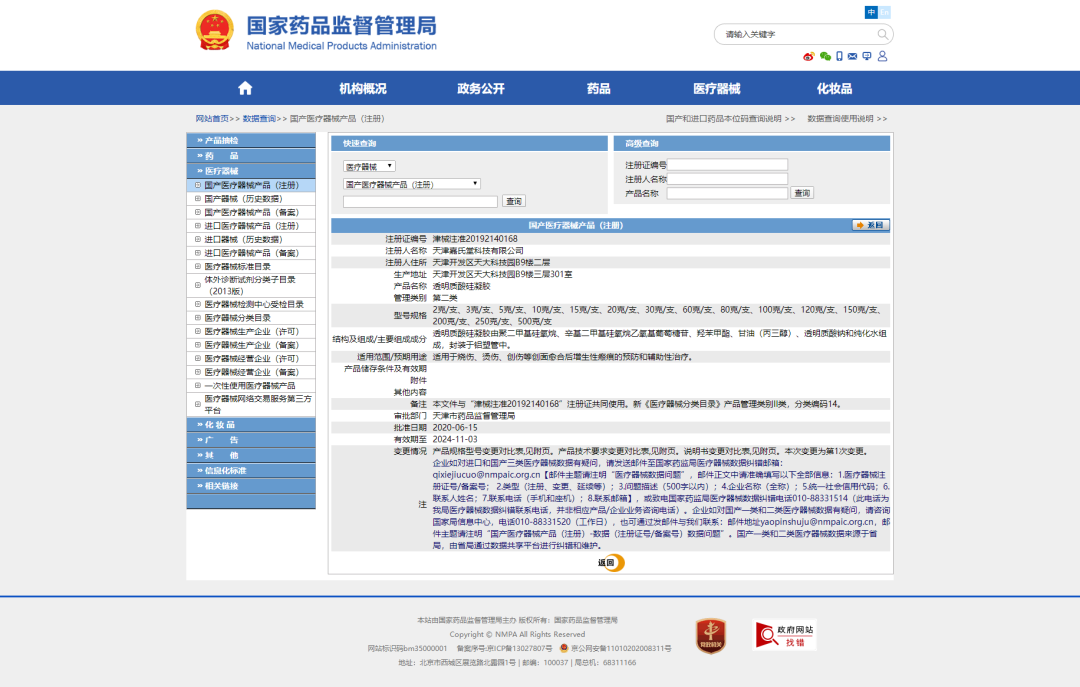The height and width of the screenshot is (687, 1080).
Task: Click the 注册证编号 input field
Action: 727,165
